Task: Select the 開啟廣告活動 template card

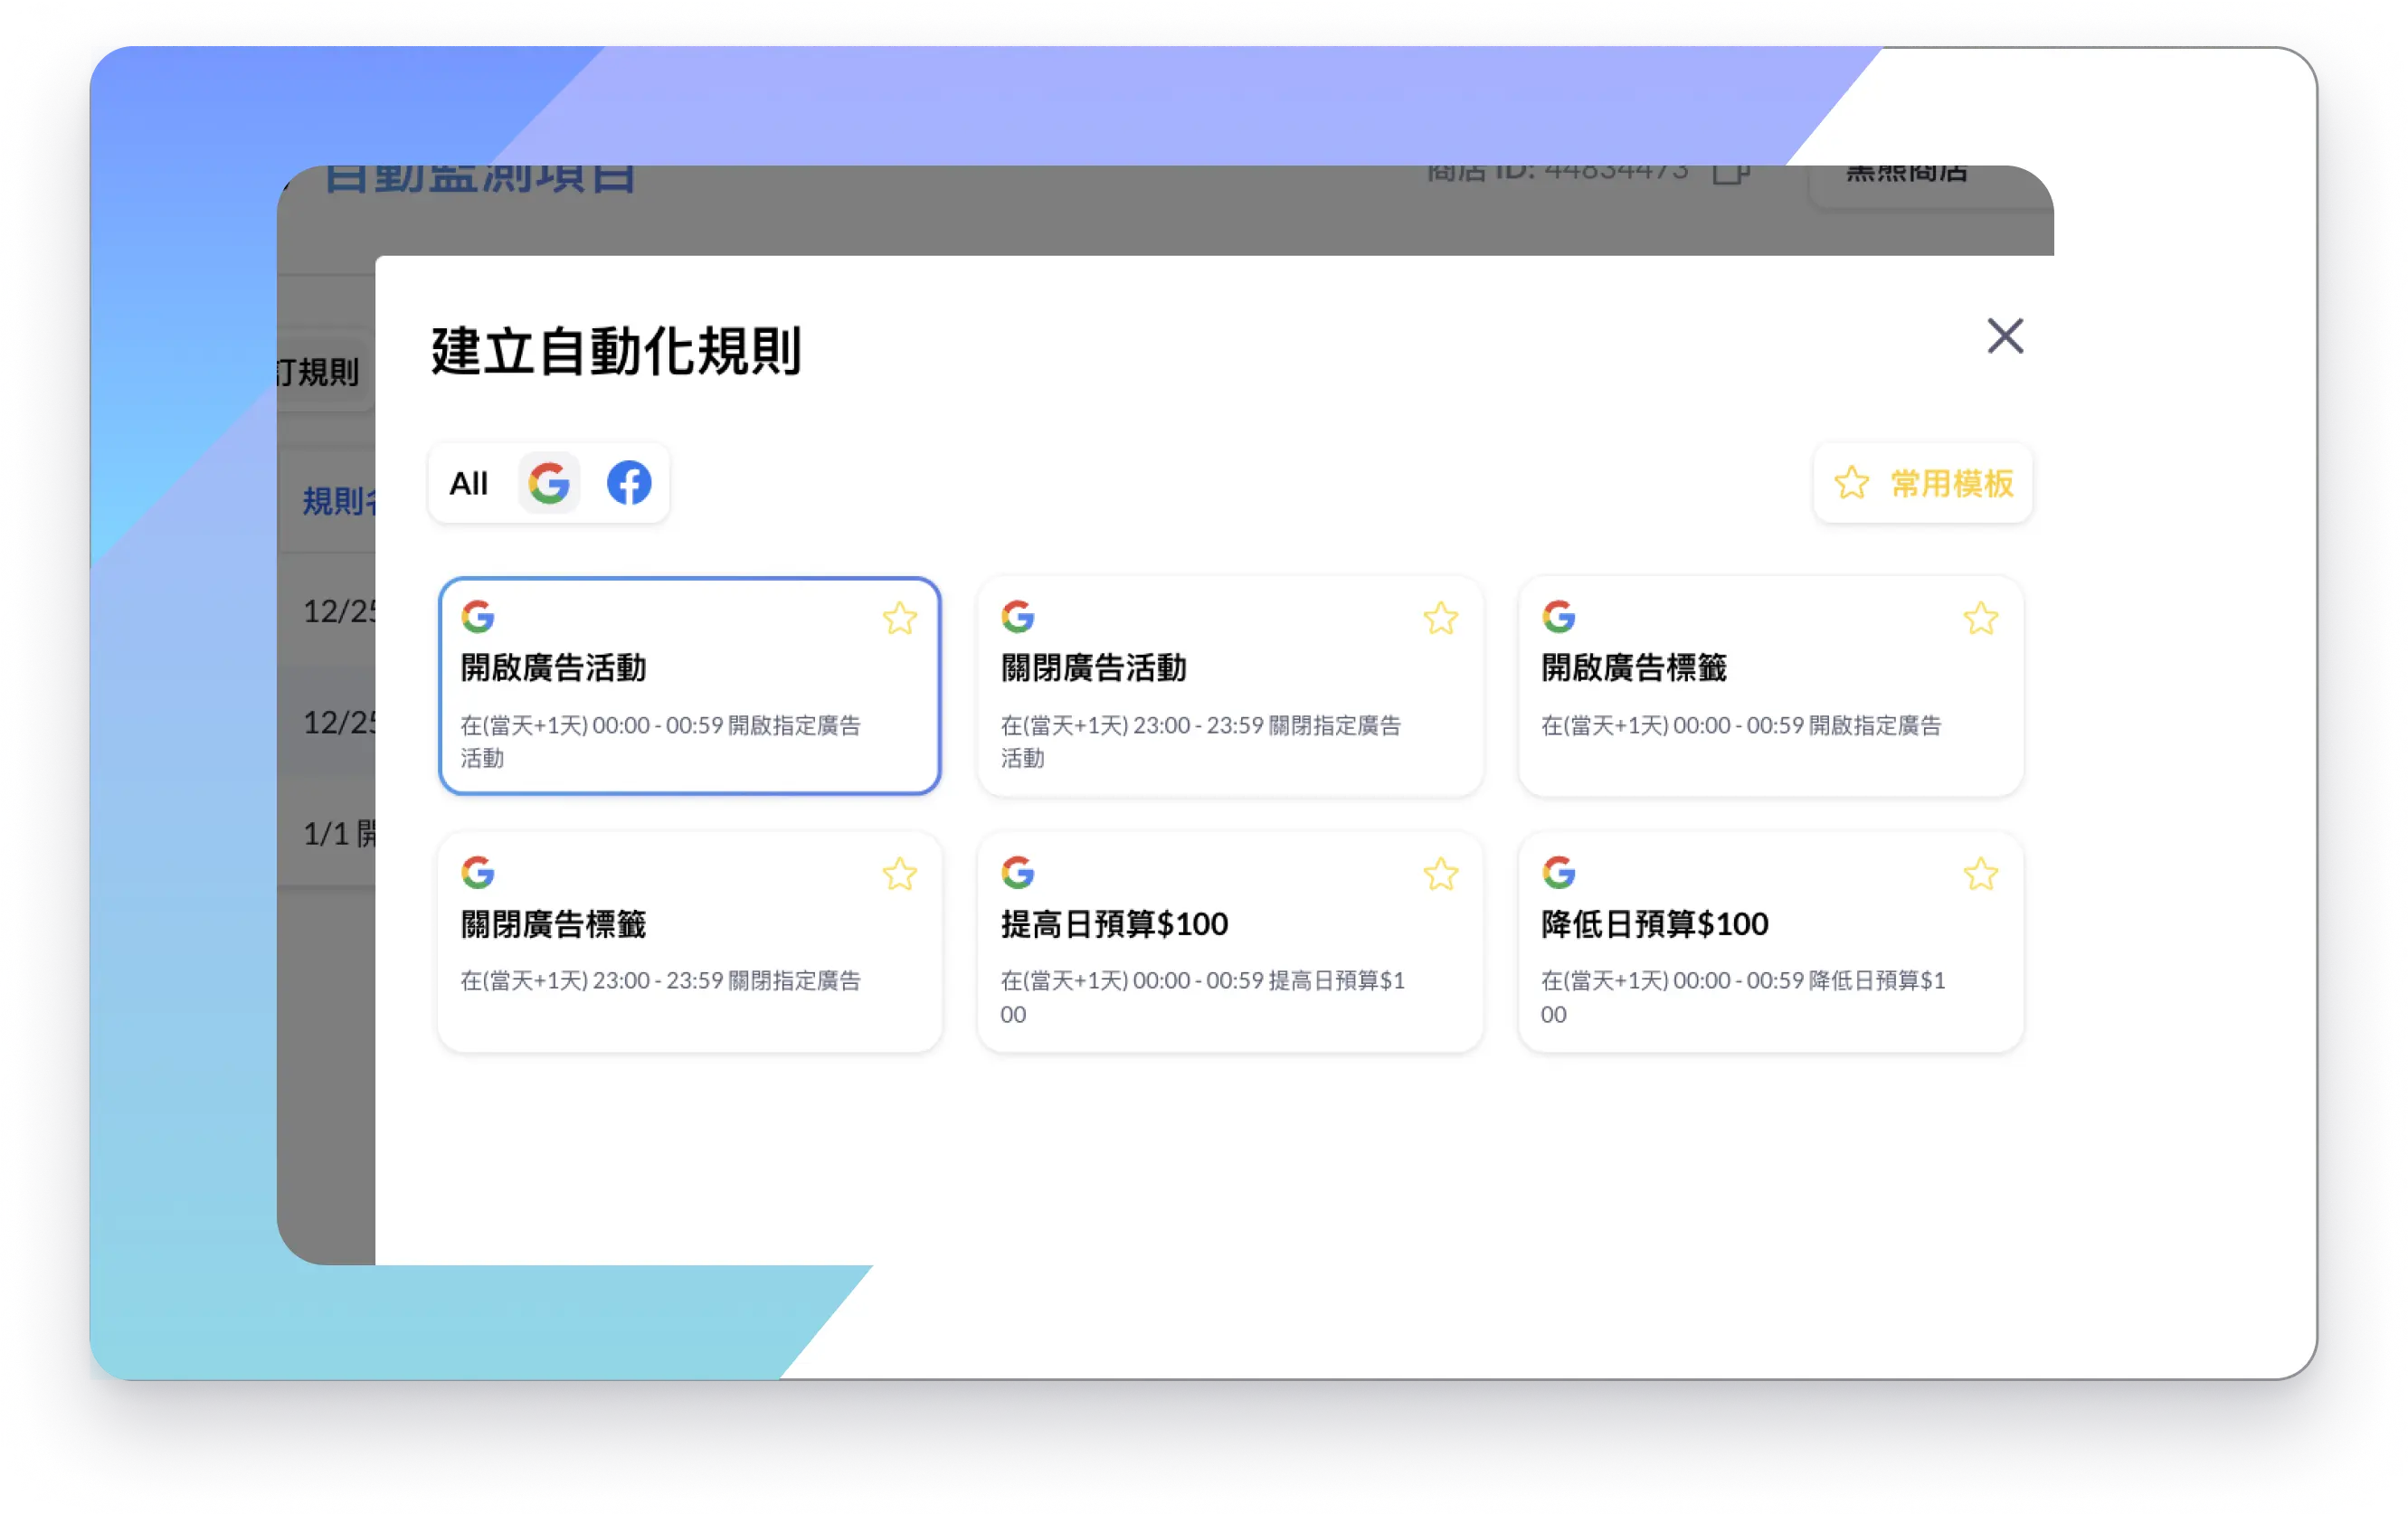Action: [x=689, y=700]
